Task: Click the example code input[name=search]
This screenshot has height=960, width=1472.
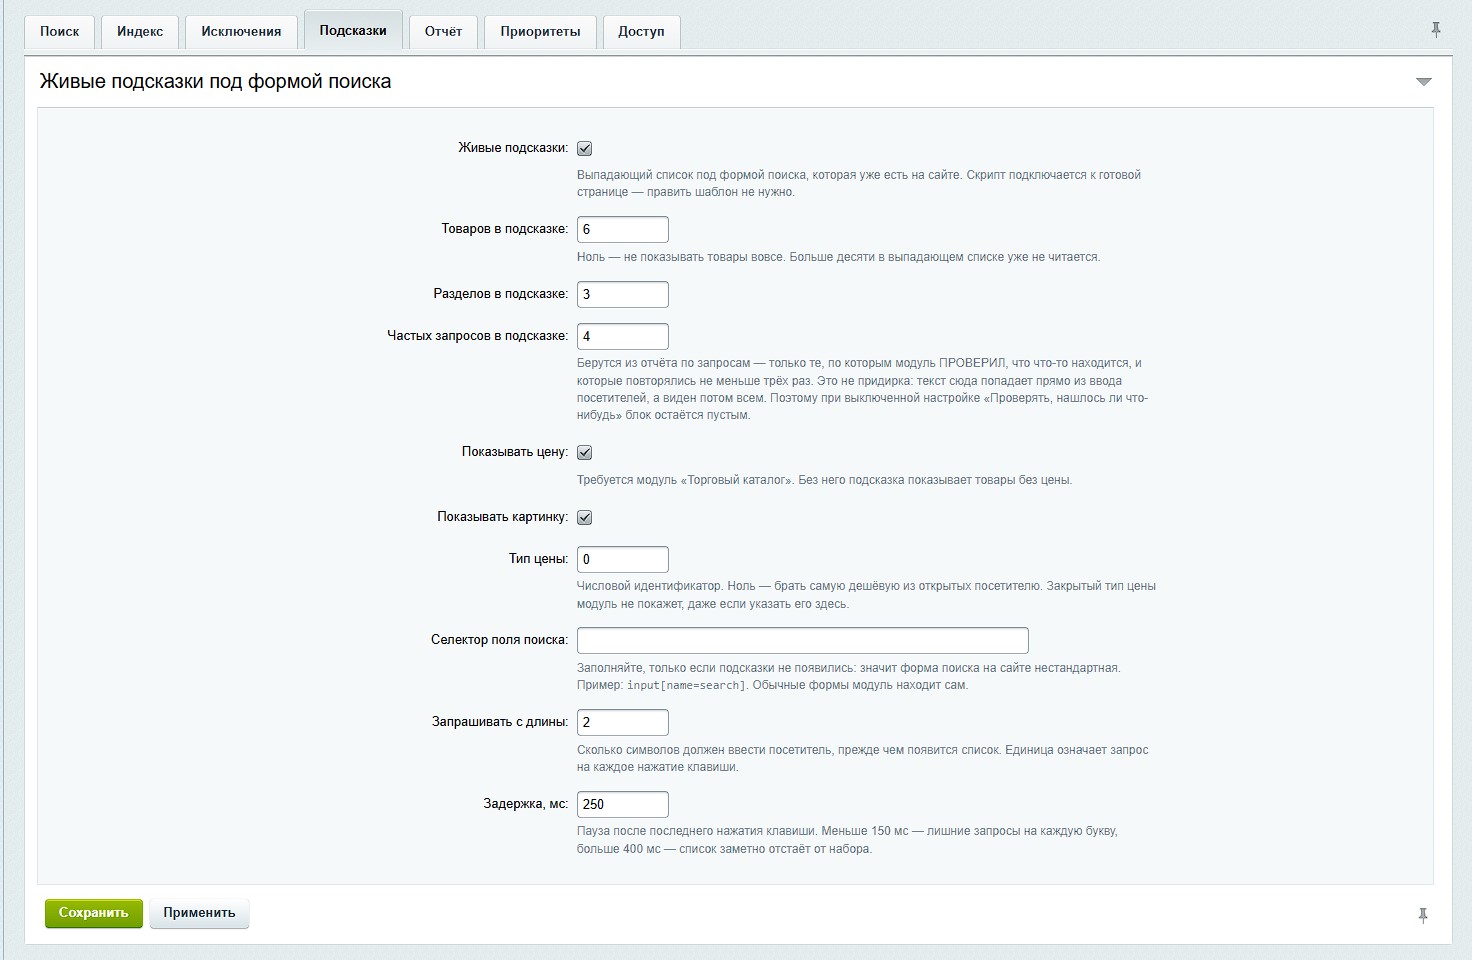Action: 686,685
